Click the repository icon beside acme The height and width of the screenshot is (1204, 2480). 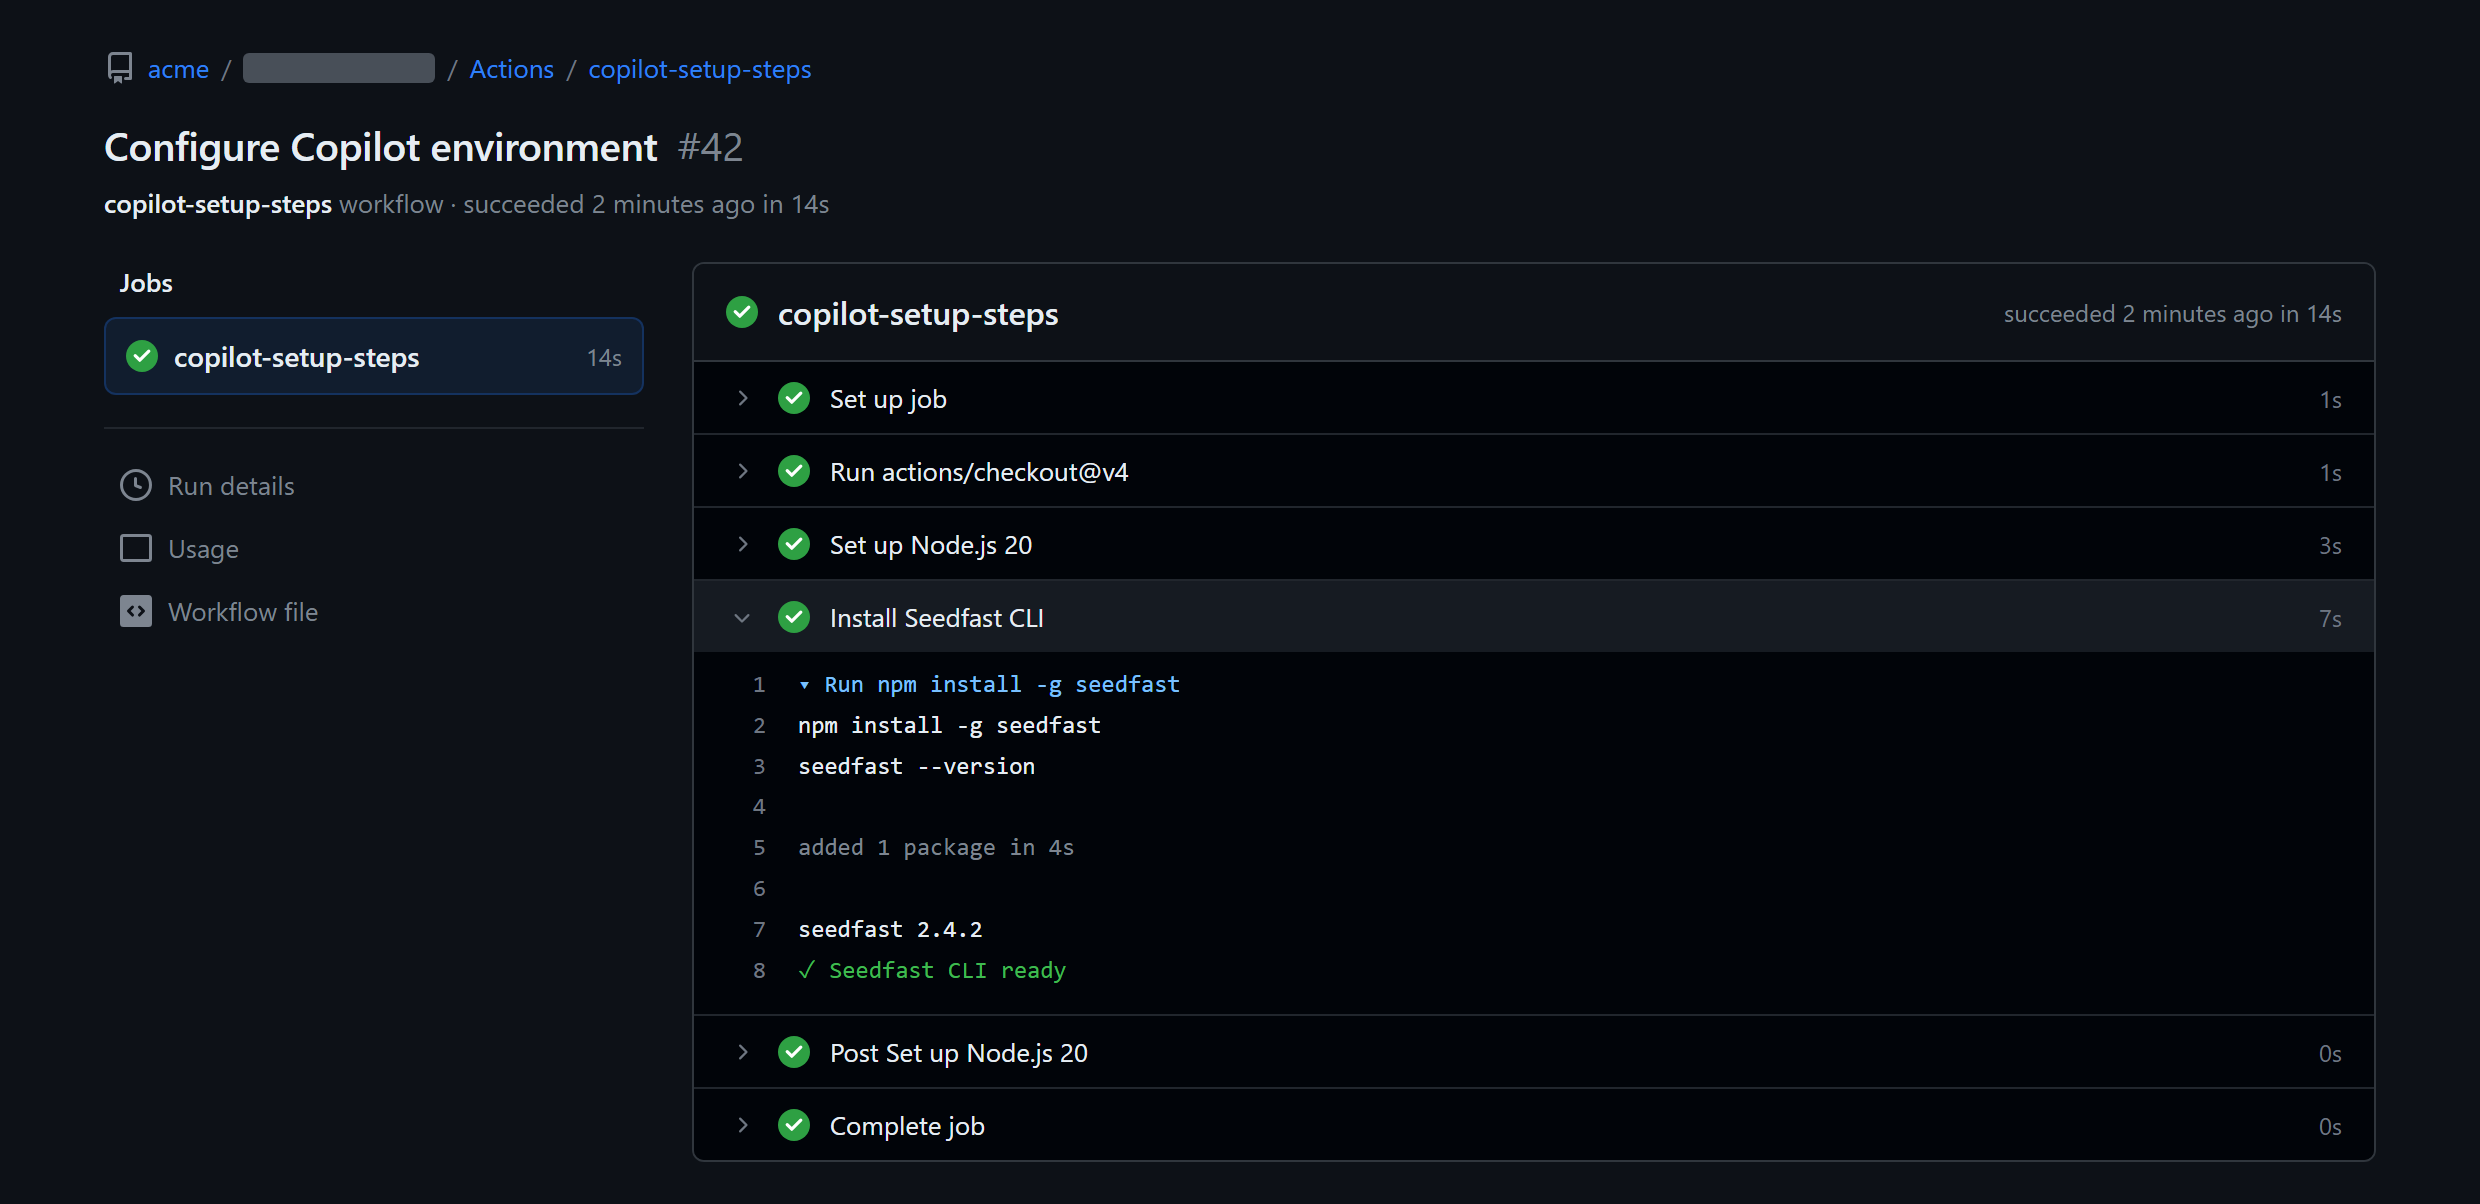(x=120, y=68)
